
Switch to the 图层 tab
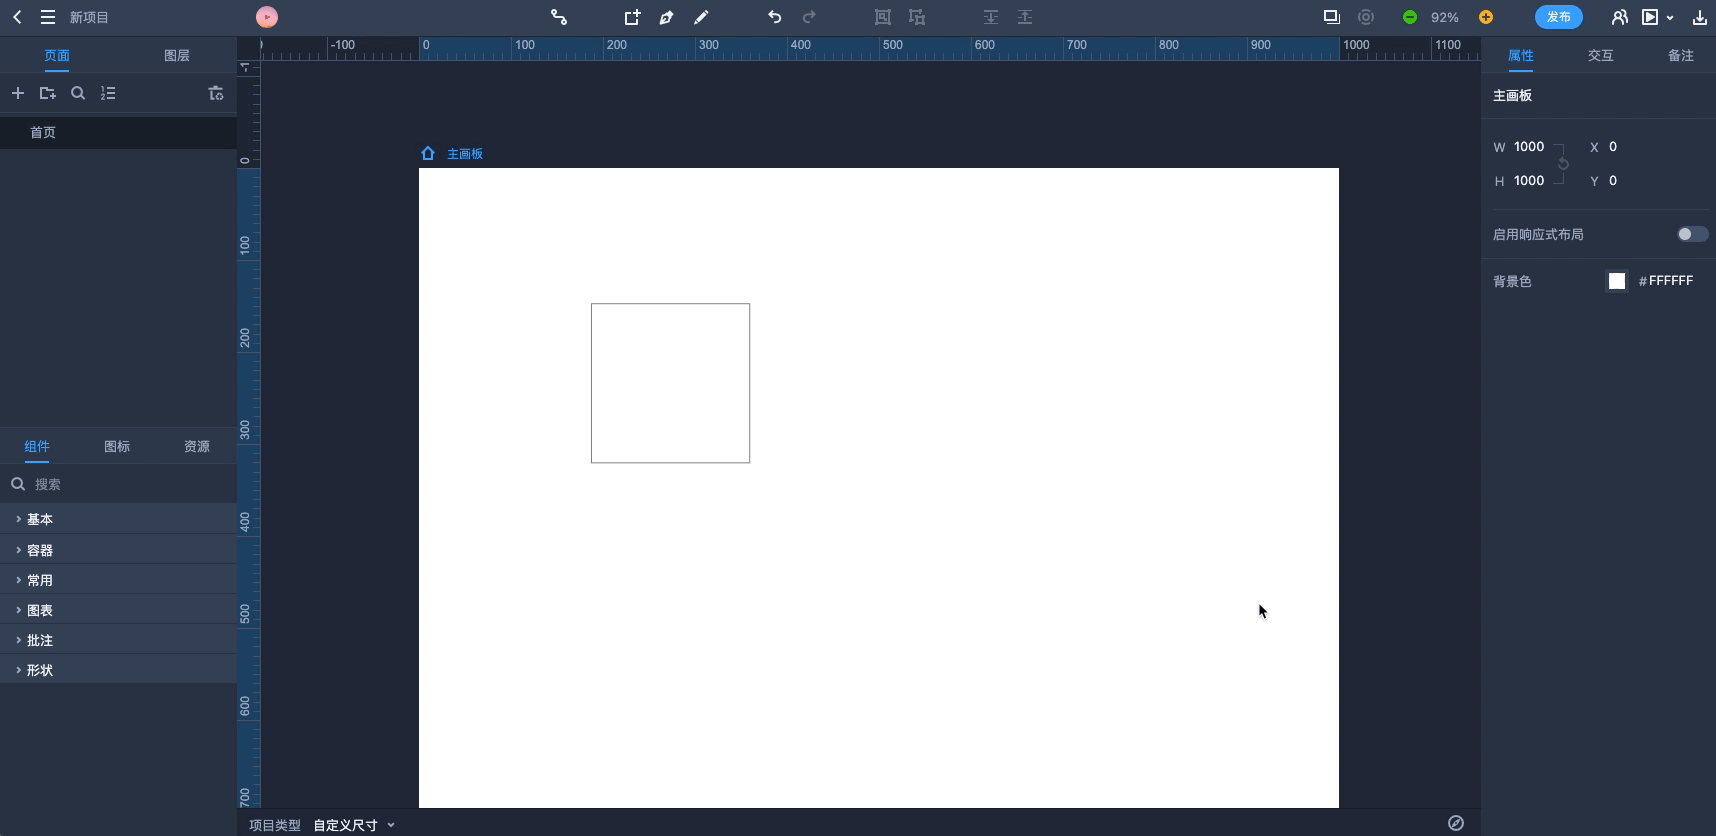177,55
